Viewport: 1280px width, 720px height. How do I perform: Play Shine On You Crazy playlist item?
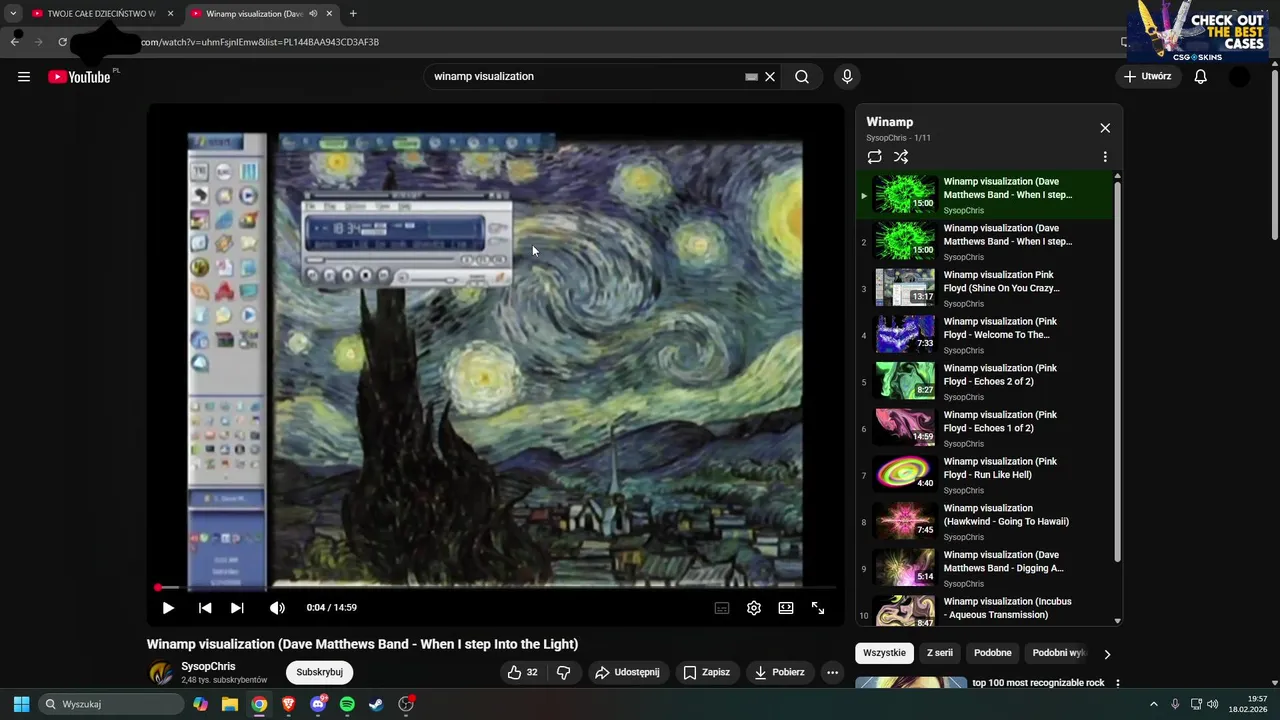coord(985,289)
